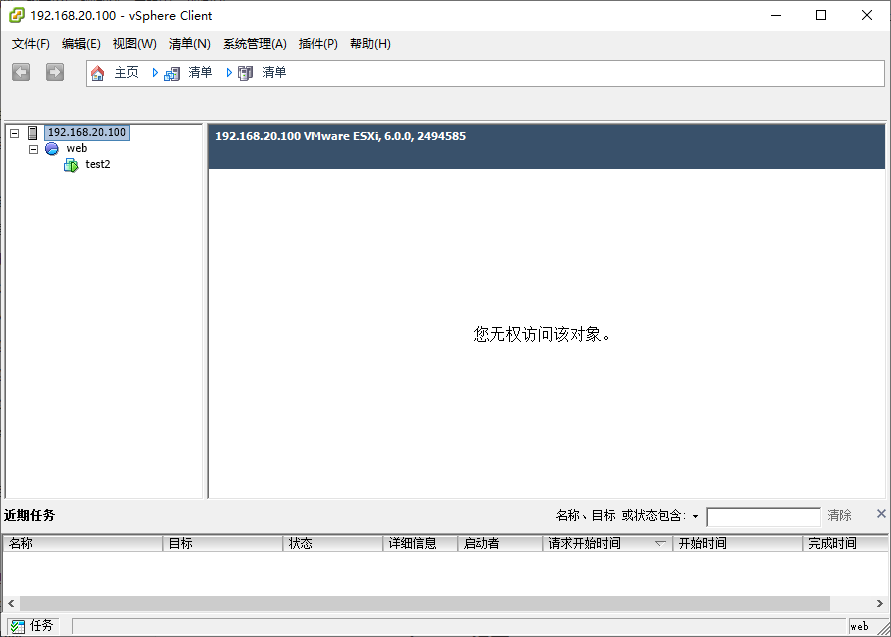Image resolution: width=891 pixels, height=637 pixels.
Task: Click the 任务 tasks icon in status bar
Action: click(x=18, y=626)
